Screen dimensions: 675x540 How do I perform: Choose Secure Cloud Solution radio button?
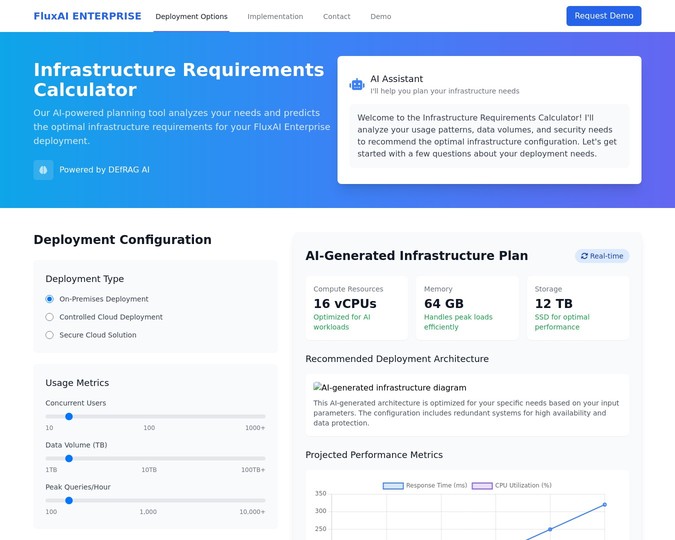click(50, 335)
